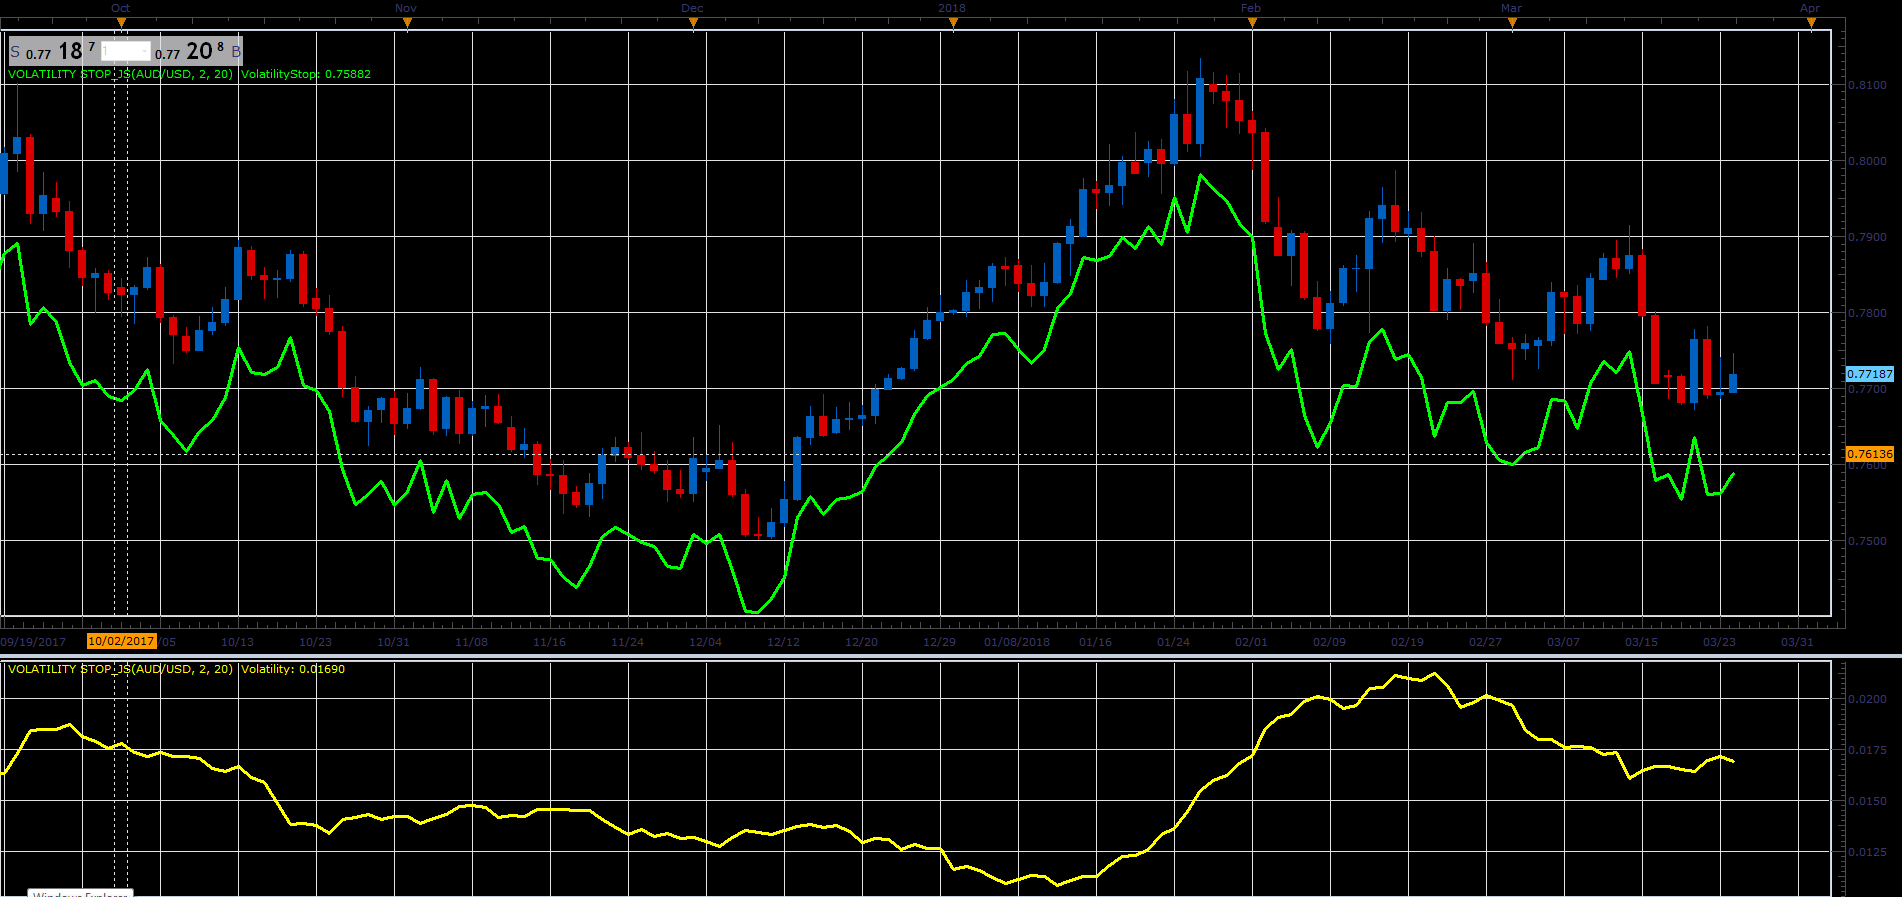The width and height of the screenshot is (1902, 897).
Task: Click the 11/08 date axis label
Action: 471,642
